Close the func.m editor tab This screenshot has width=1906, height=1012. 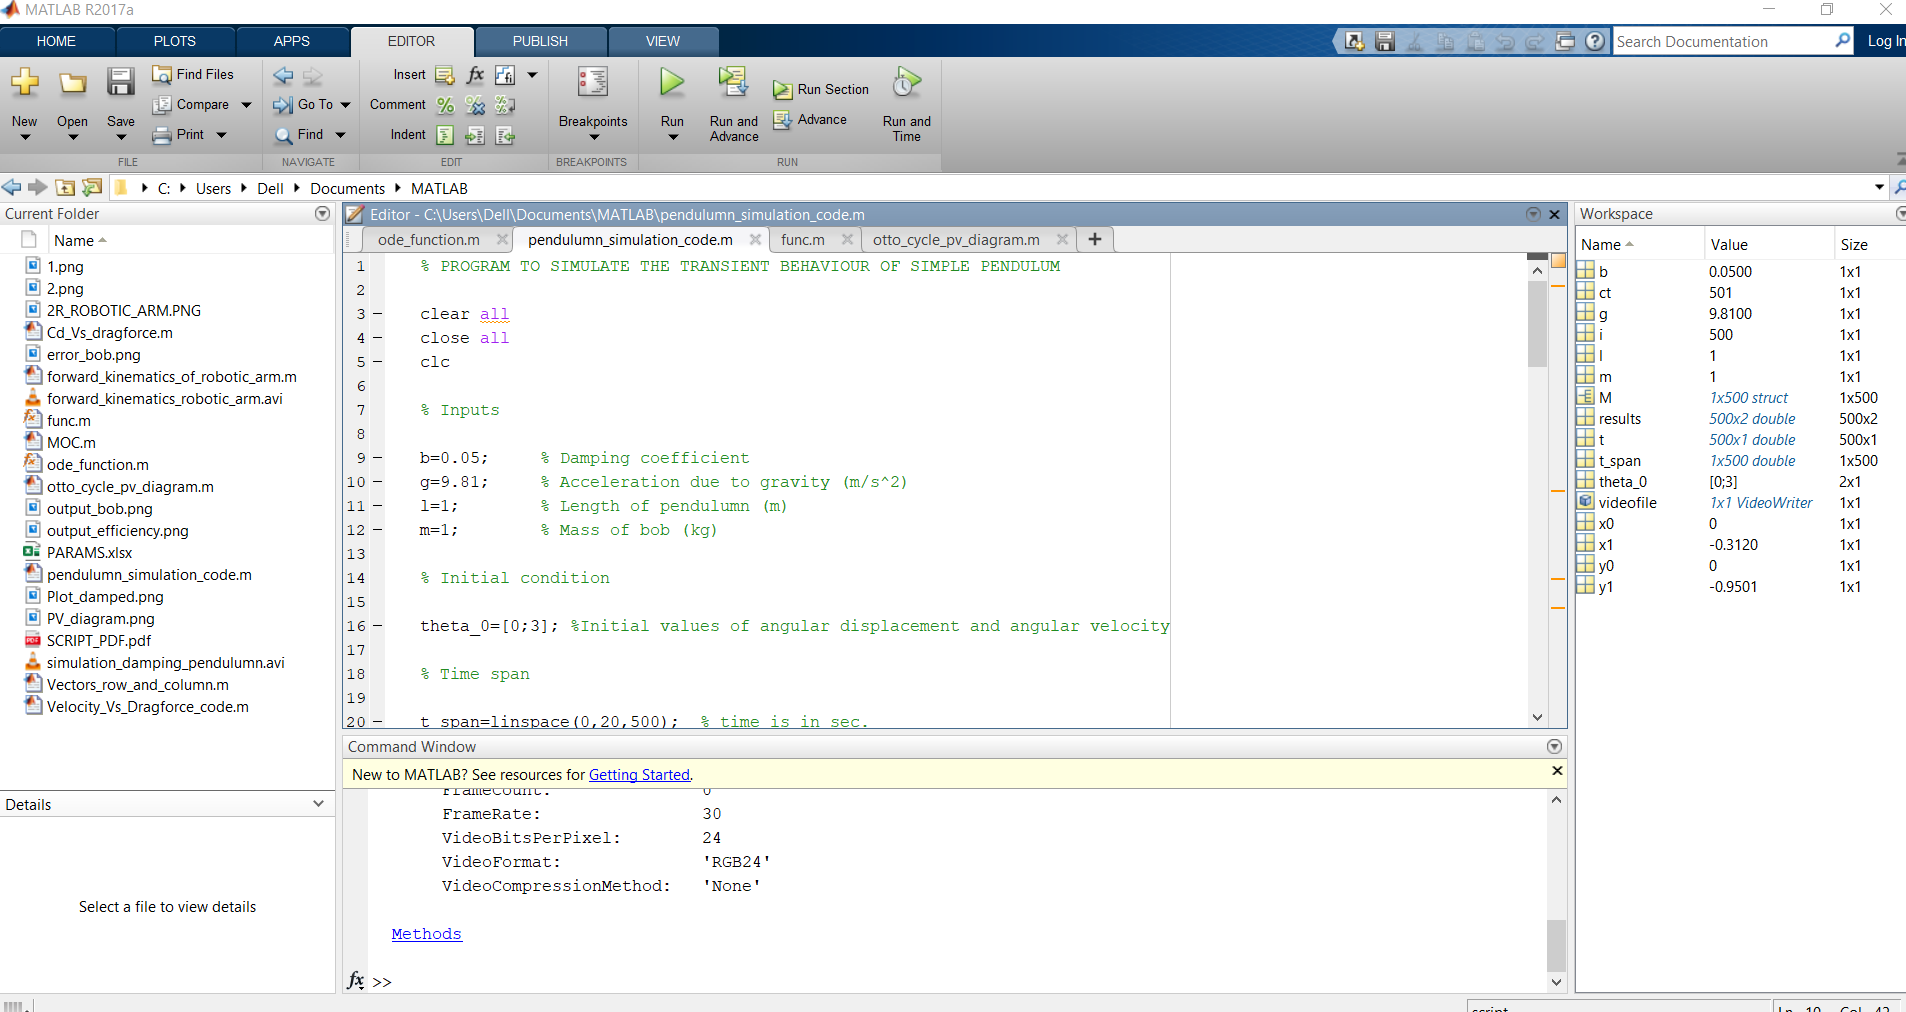847,239
